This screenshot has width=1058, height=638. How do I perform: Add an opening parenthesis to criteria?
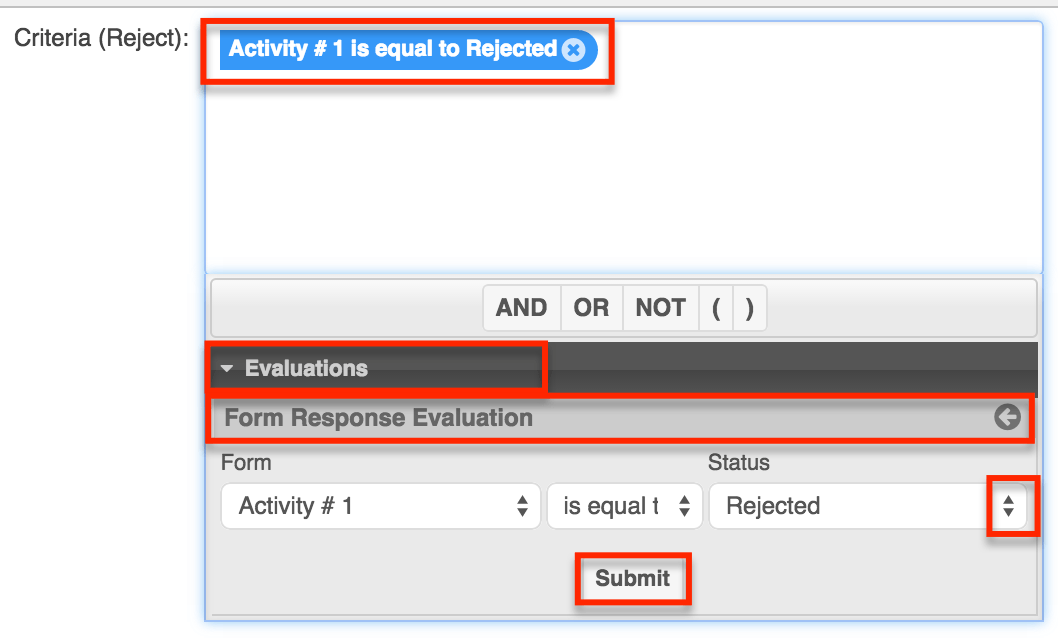pyautogui.click(x=716, y=308)
